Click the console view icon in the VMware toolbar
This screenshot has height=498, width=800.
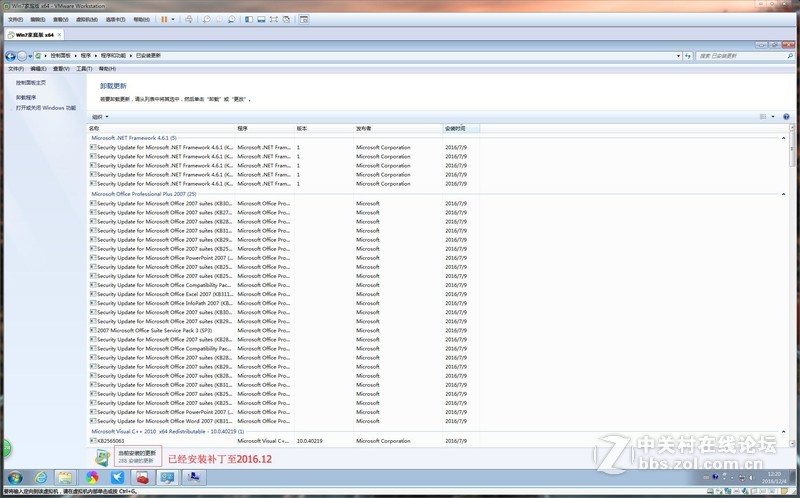pyautogui.click(x=304, y=19)
